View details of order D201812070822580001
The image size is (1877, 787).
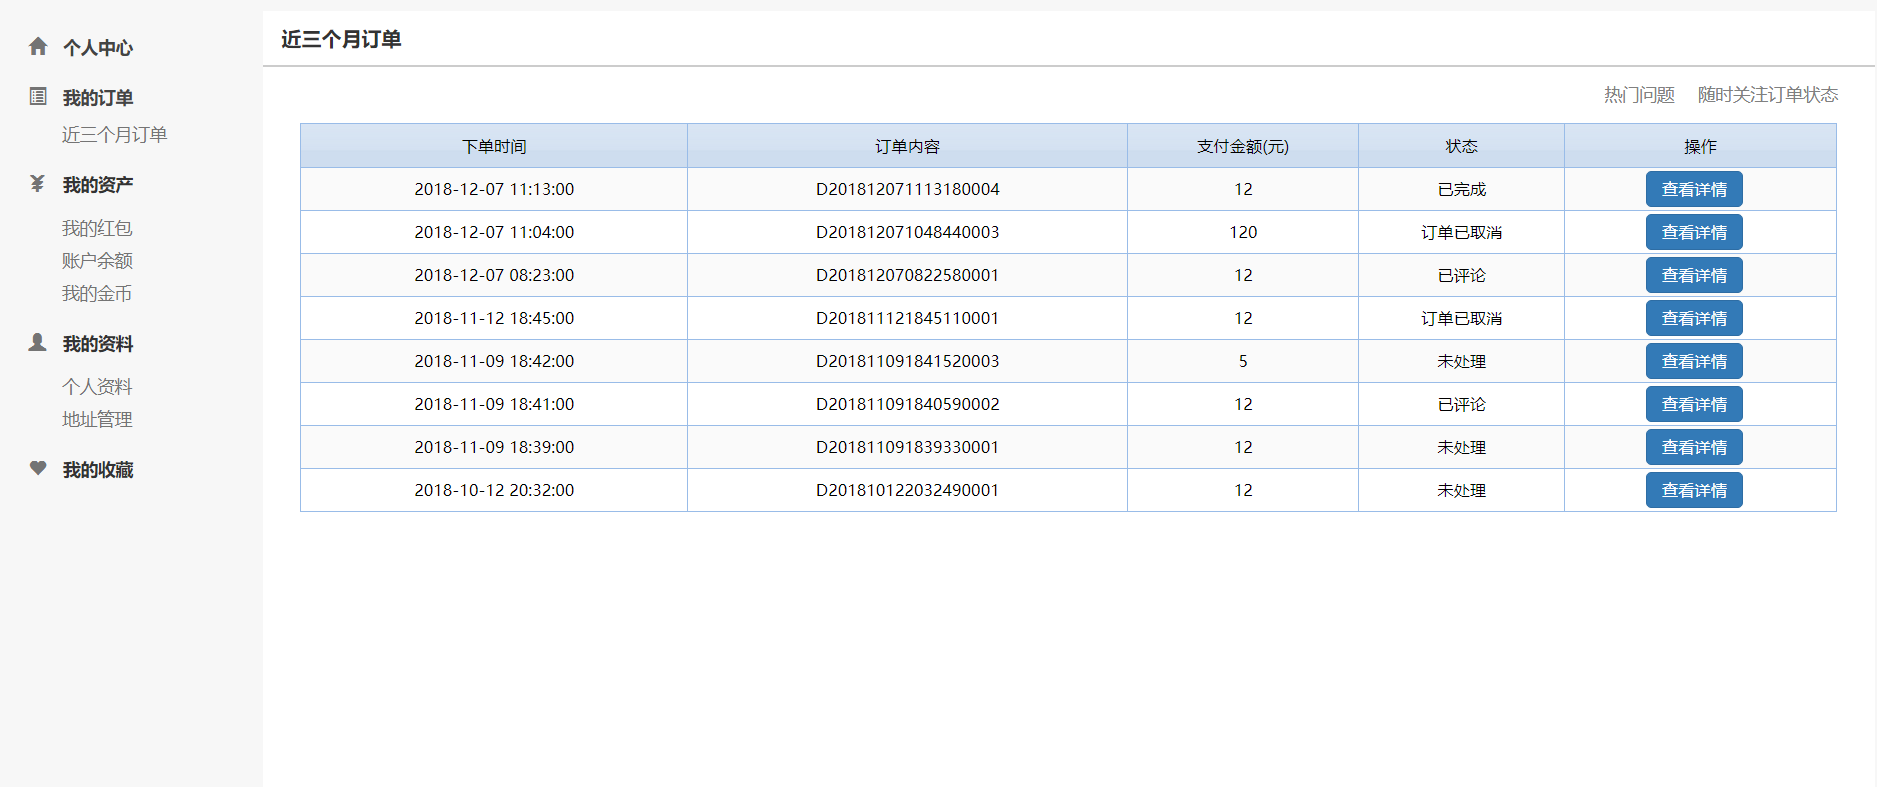pos(1694,275)
